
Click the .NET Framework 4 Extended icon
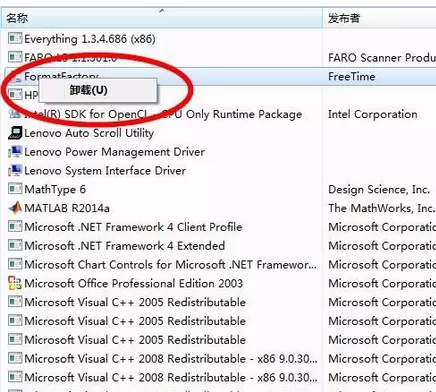(15, 245)
